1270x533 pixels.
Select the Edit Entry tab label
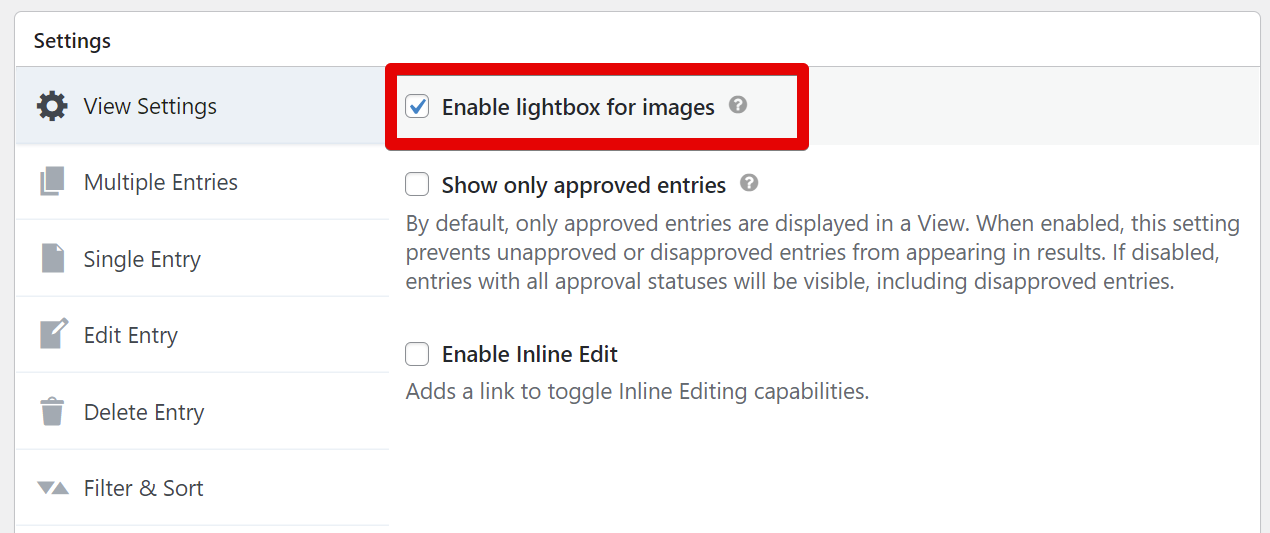[x=131, y=335]
